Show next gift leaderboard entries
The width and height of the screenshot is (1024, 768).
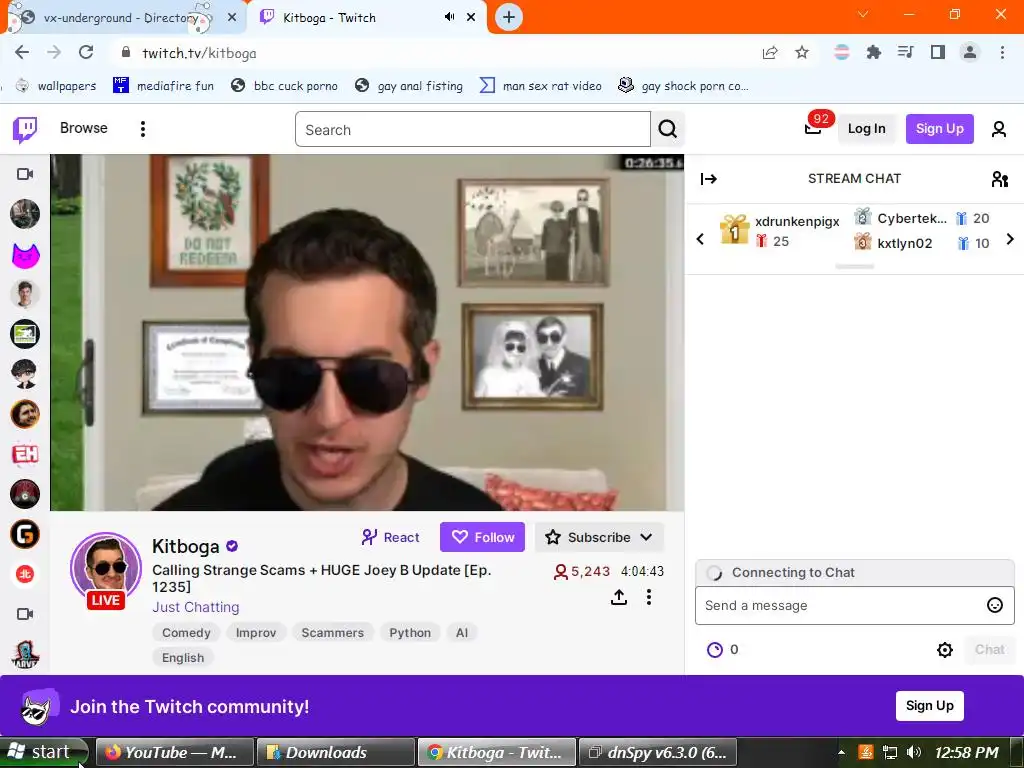click(1010, 239)
